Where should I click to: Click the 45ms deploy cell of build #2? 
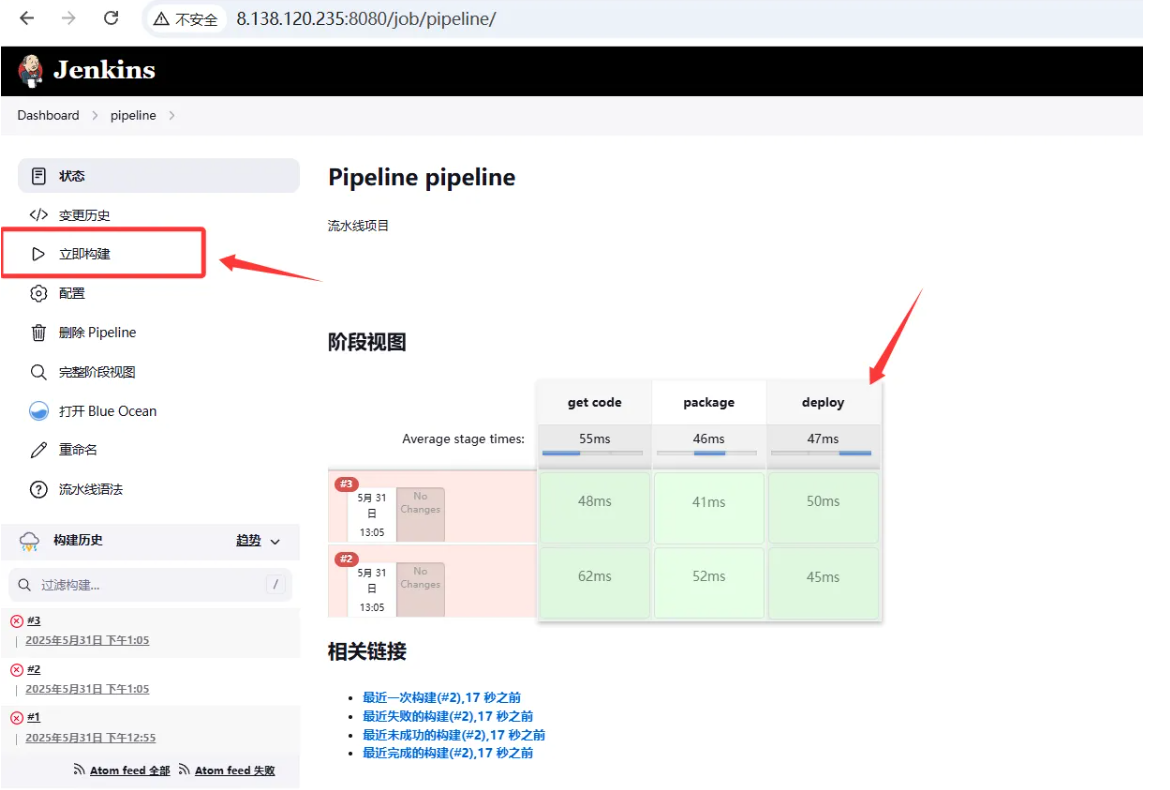pos(823,583)
